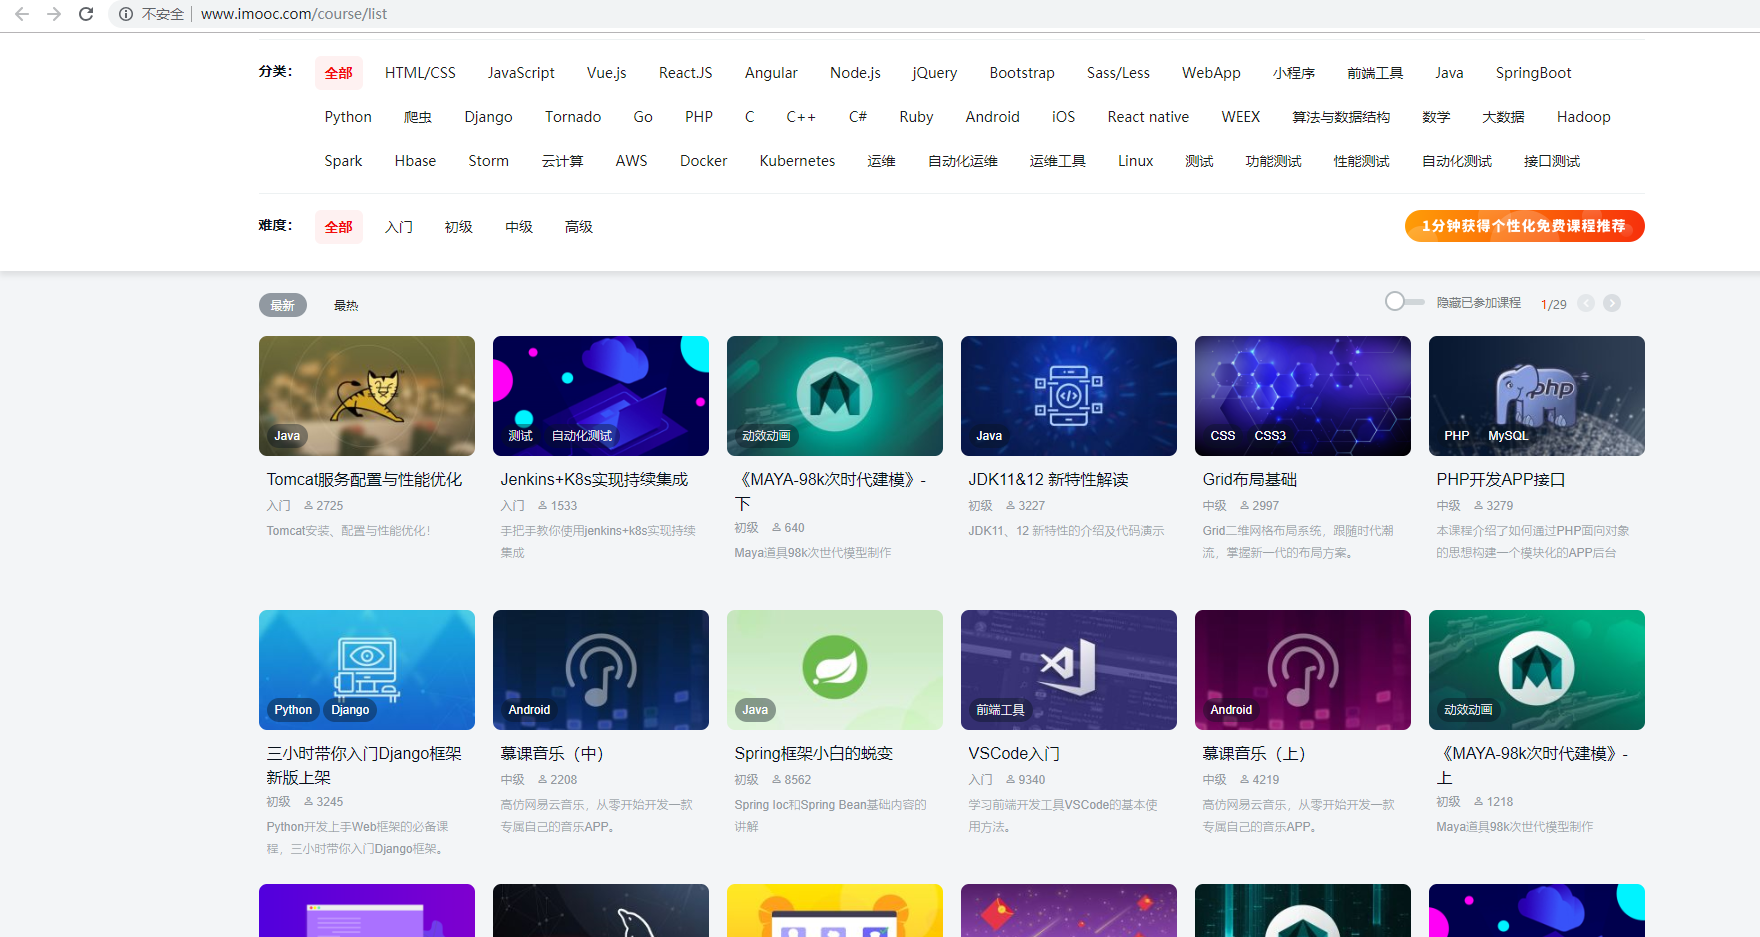This screenshot has height=937, width=1760.
Task: Open the 慕课音乐（上）course thumbnail
Action: click(x=1303, y=670)
